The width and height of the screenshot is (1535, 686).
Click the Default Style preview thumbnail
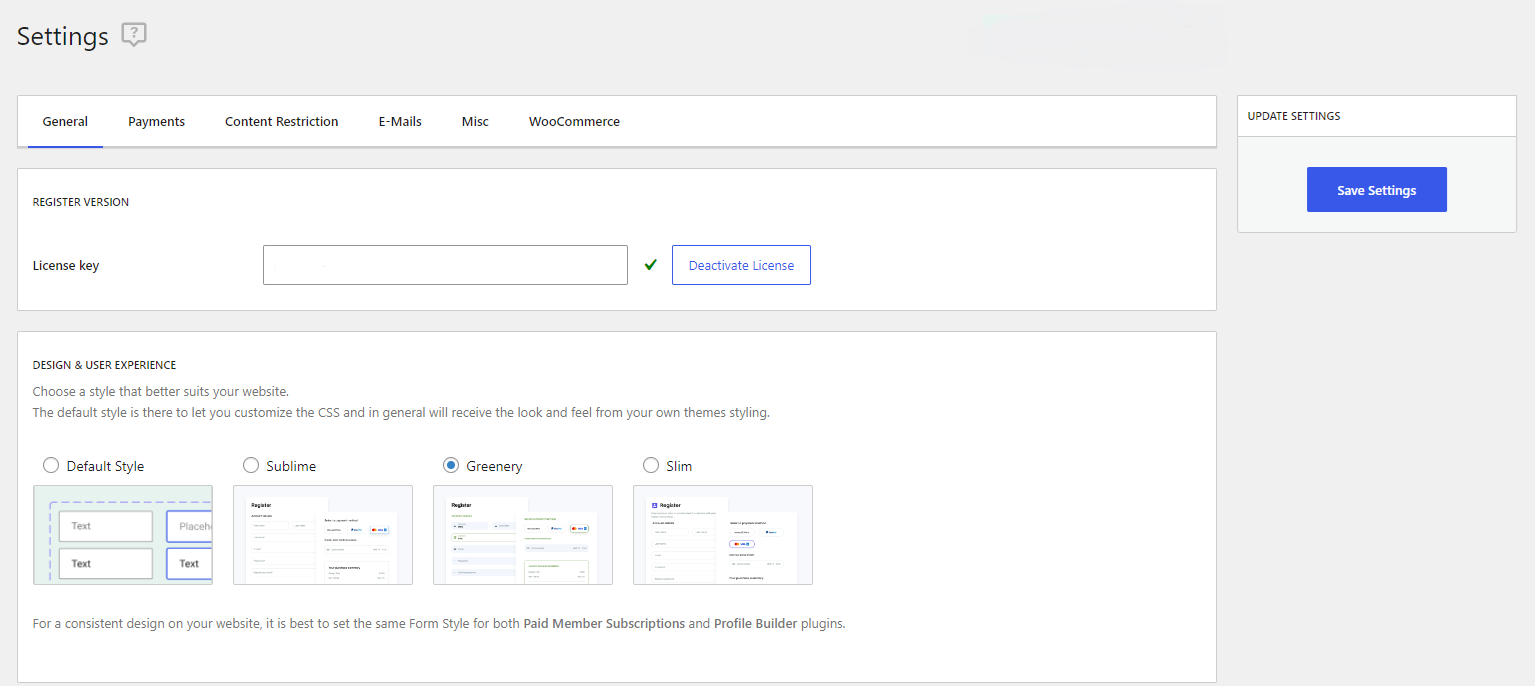point(123,535)
